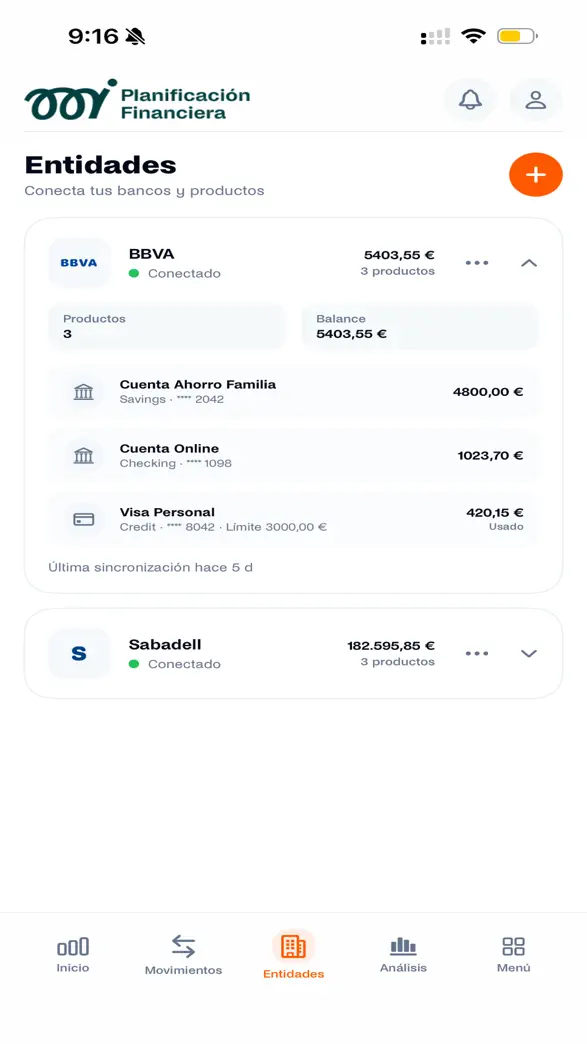Open the Visa Personal credit product
Image resolution: width=587 pixels, height=1044 pixels.
294,519
